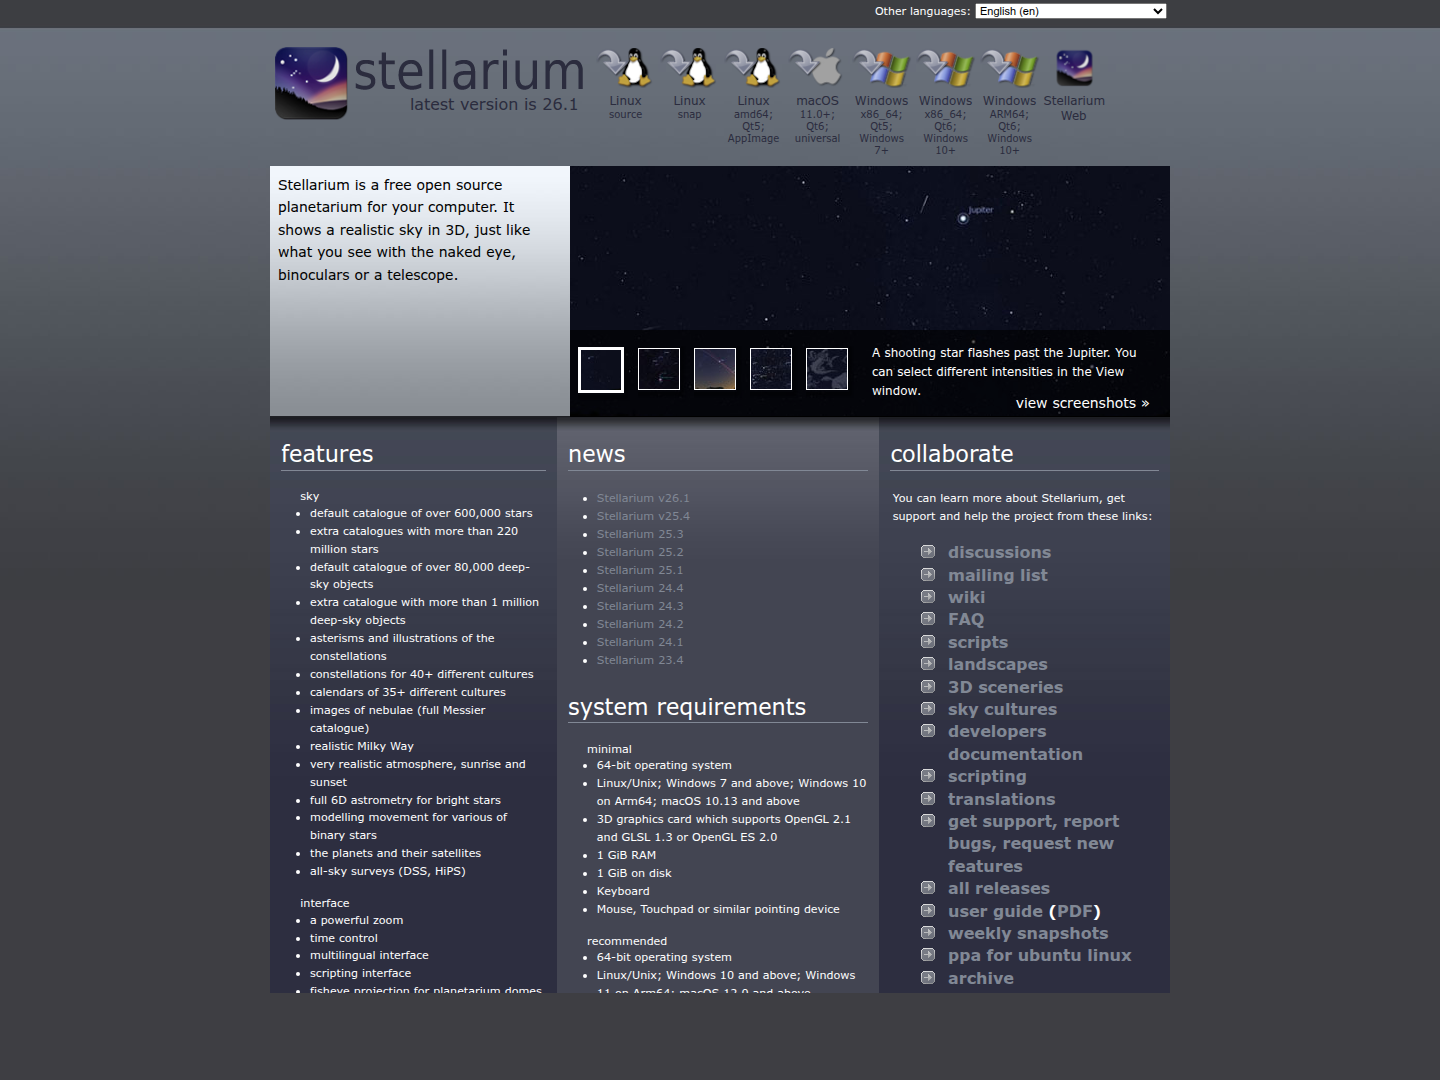Download macOS universal build icon
Screen dimensions: 1440x1080
[817, 68]
